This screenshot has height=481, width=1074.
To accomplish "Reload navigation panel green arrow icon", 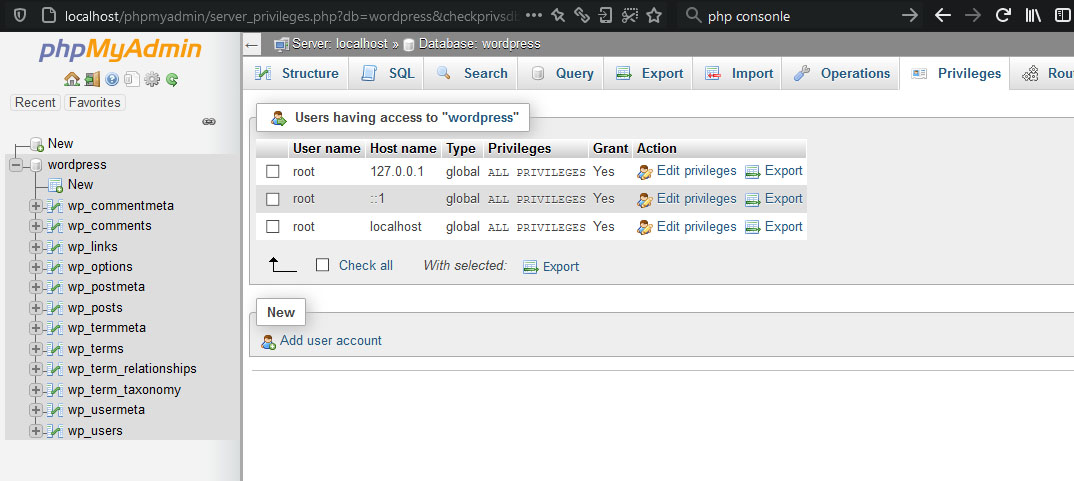I will click(x=172, y=79).
